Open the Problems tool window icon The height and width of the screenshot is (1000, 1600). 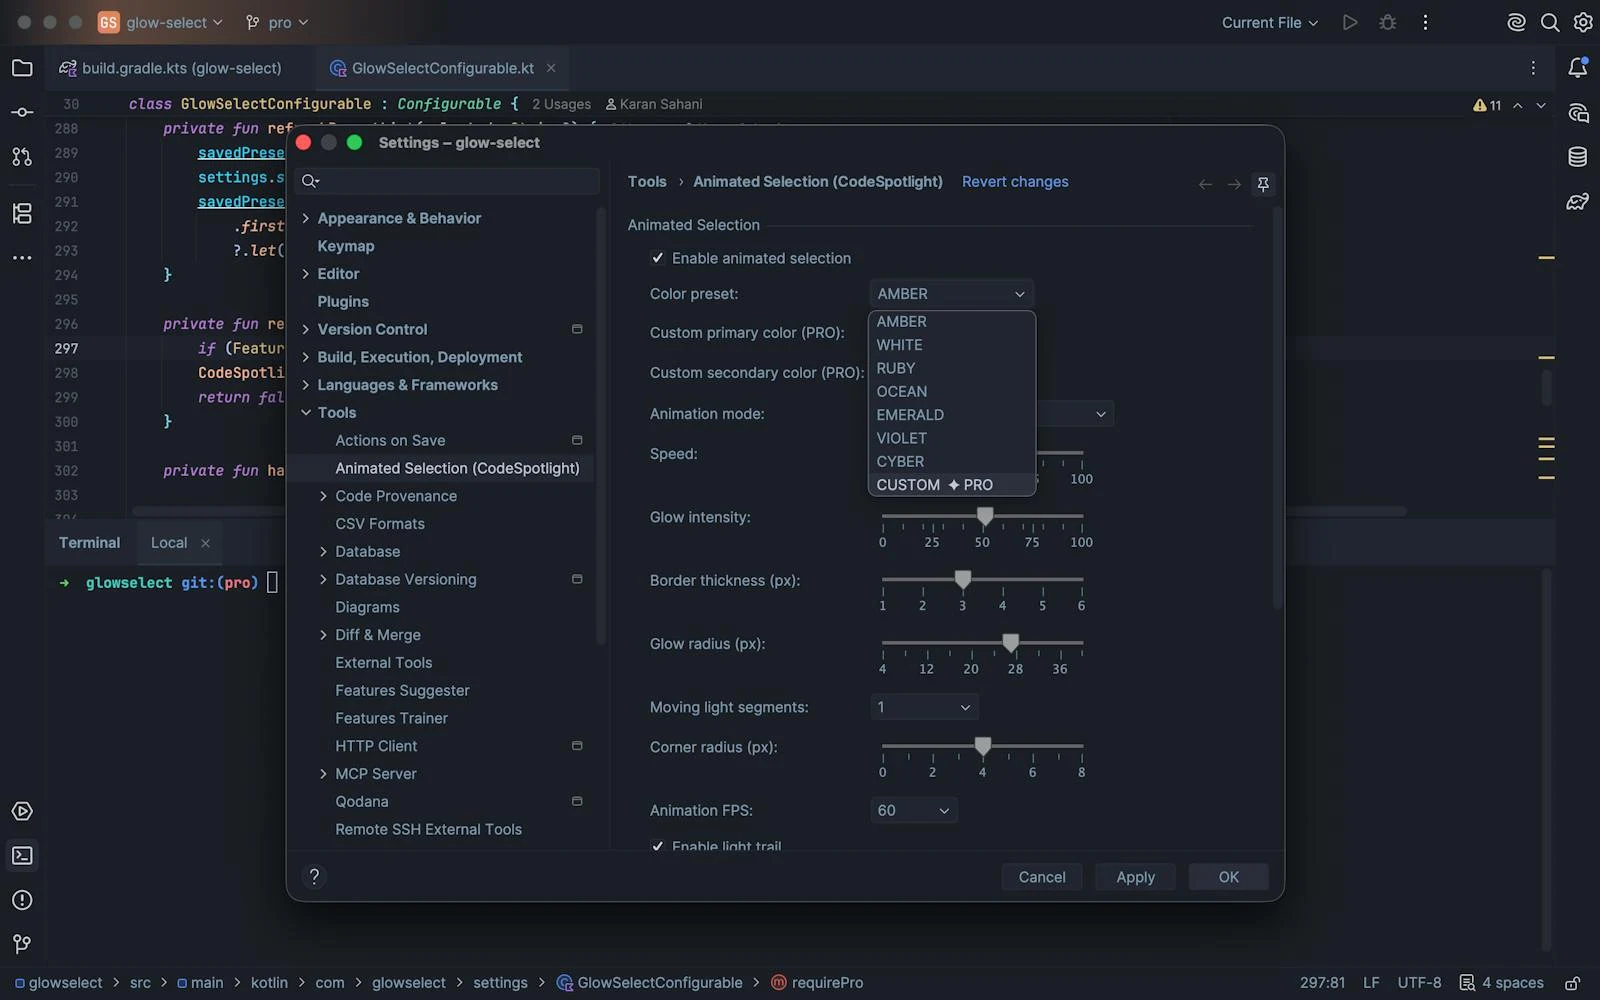[22, 900]
